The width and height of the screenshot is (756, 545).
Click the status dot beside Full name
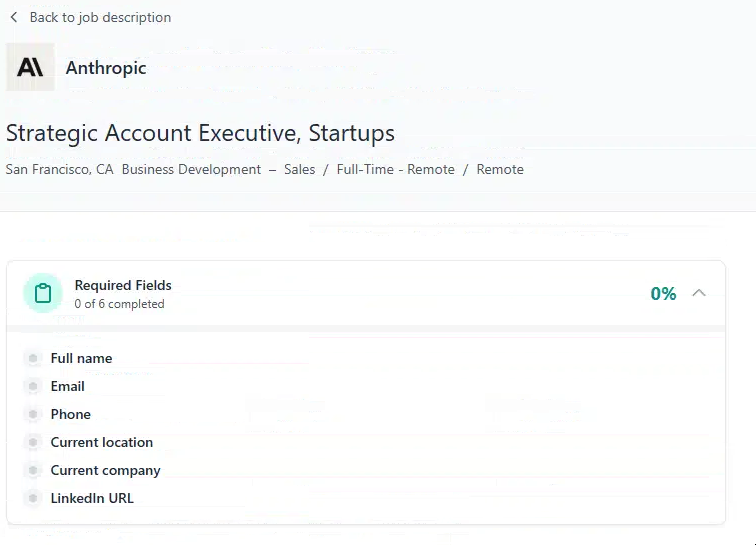[x=33, y=358]
